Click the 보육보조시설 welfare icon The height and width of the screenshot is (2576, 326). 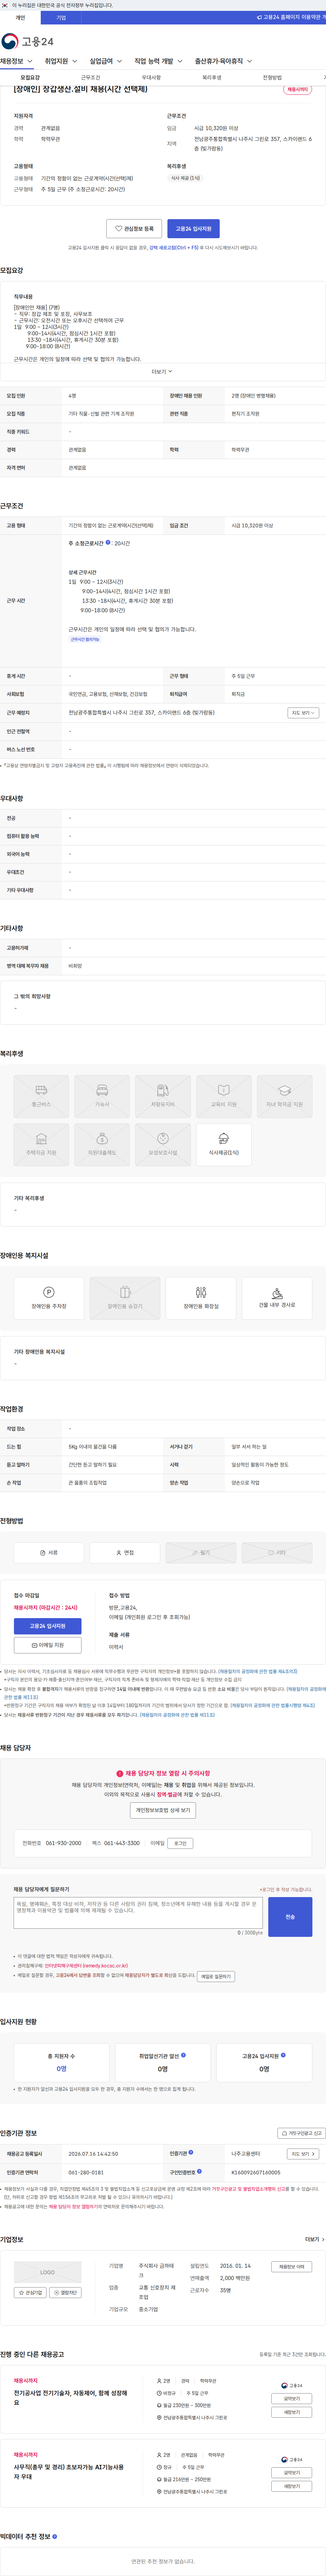pyautogui.click(x=163, y=1145)
